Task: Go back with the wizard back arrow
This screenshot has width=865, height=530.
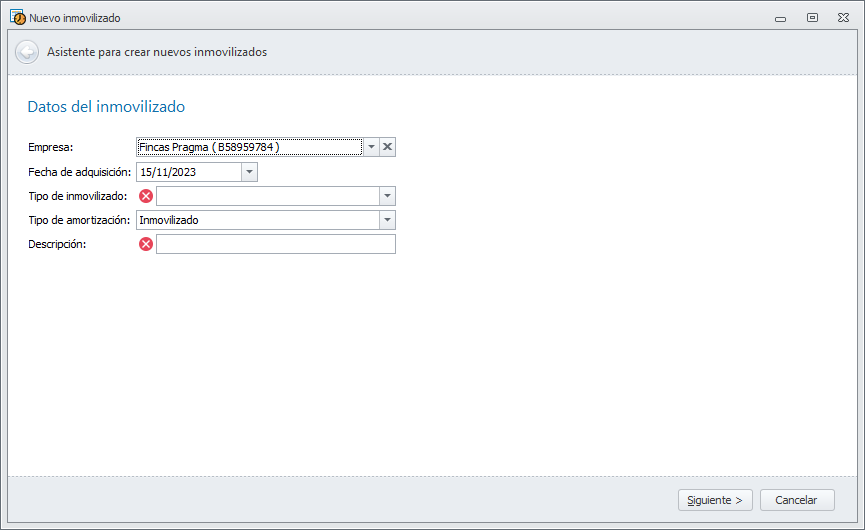Action: tap(27, 52)
